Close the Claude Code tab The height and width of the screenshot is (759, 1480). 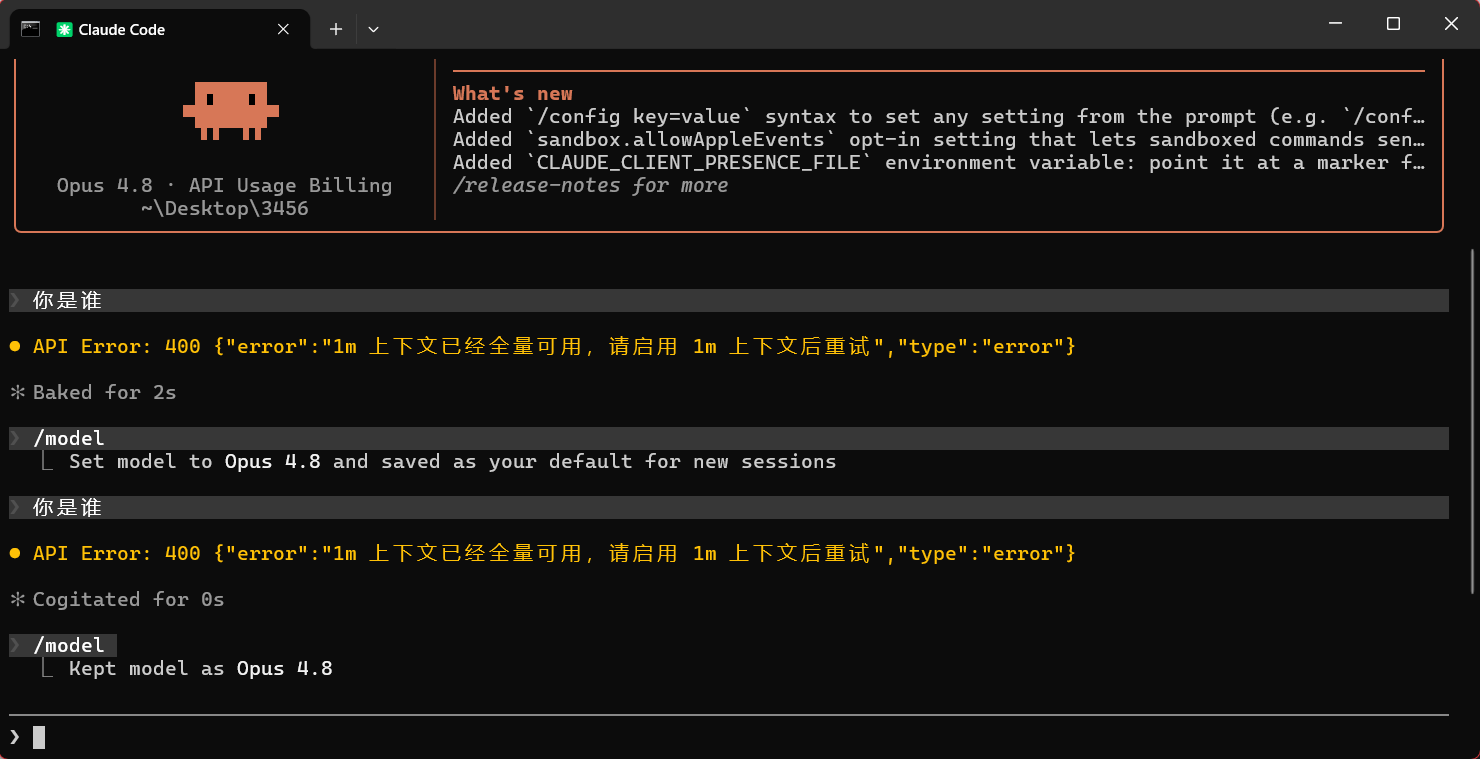[x=283, y=29]
